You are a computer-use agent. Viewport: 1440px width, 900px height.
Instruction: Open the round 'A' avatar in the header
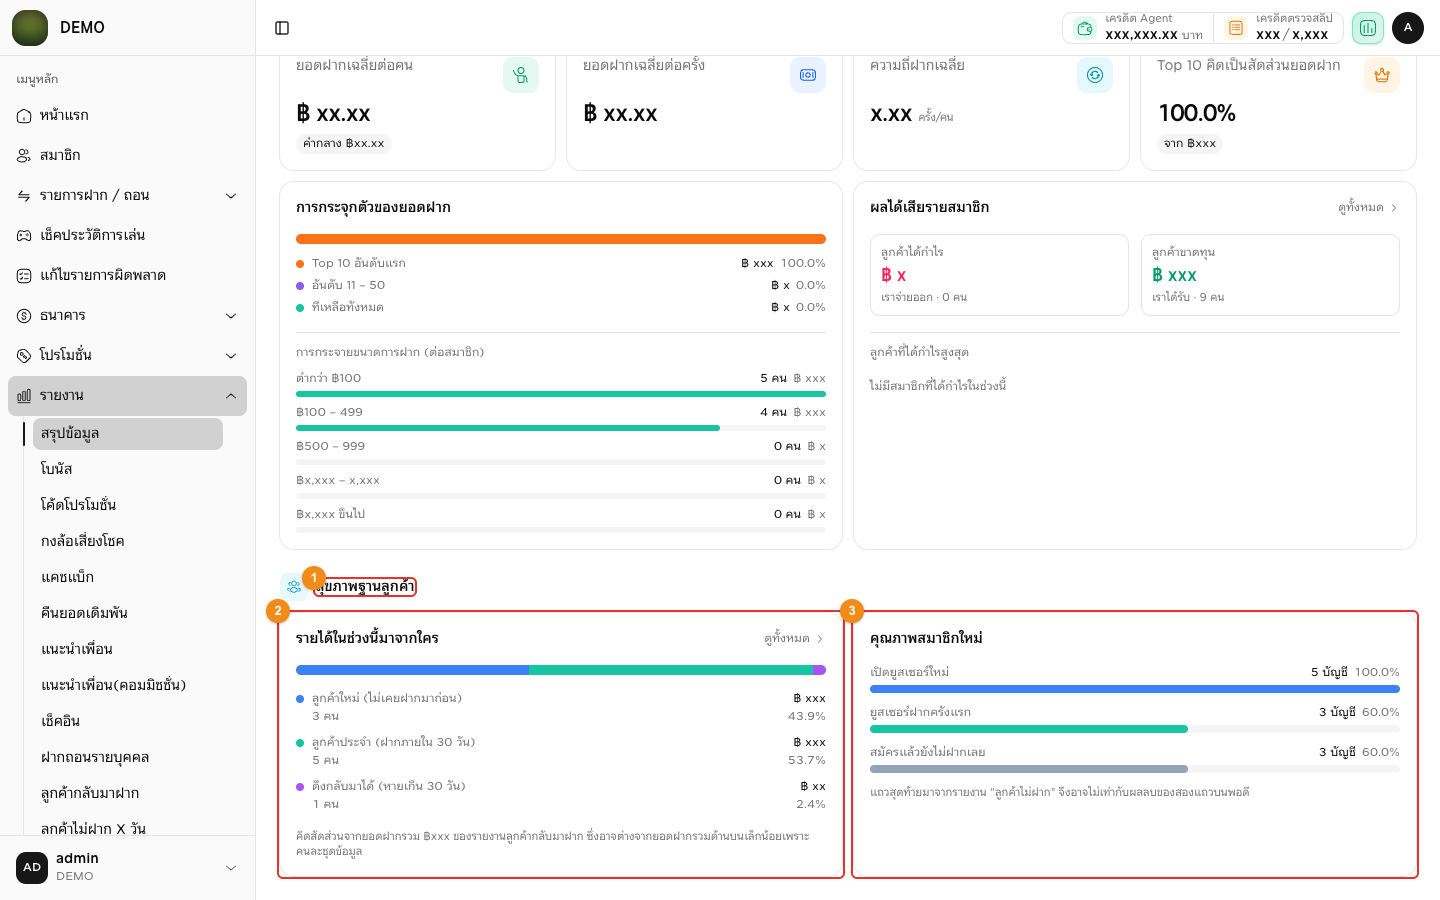1408,28
